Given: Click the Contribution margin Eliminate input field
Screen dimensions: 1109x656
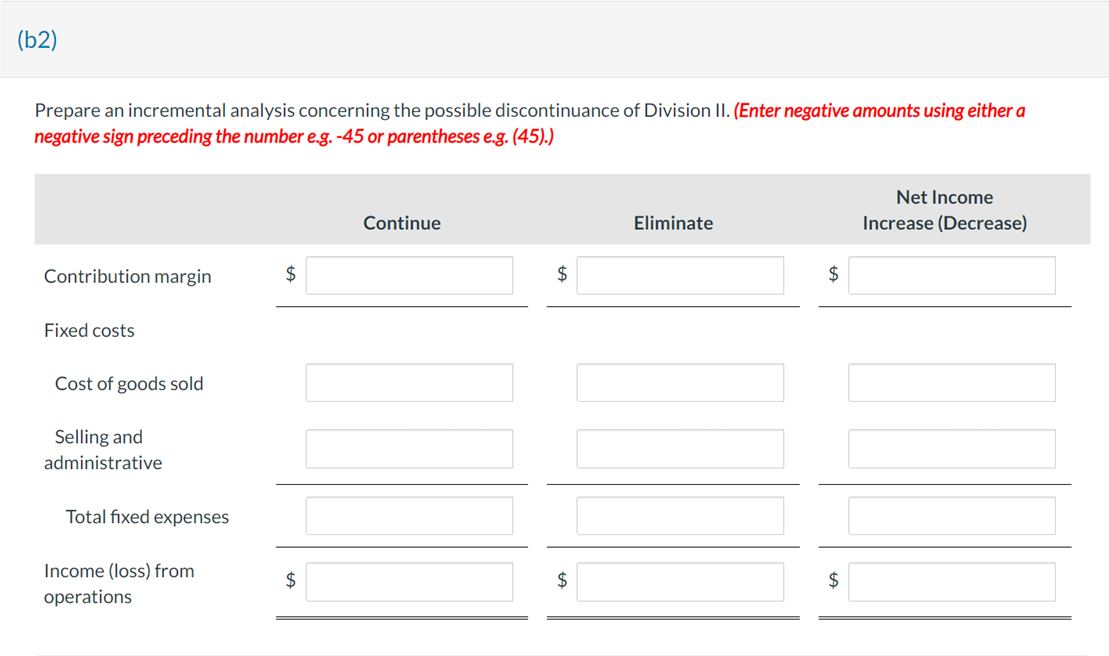Looking at the screenshot, I should [x=680, y=274].
